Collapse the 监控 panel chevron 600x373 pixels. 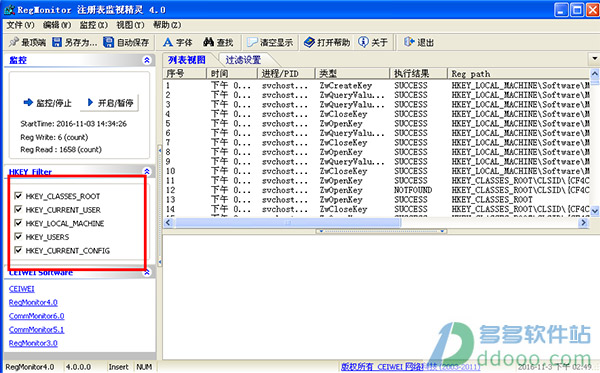(147, 60)
